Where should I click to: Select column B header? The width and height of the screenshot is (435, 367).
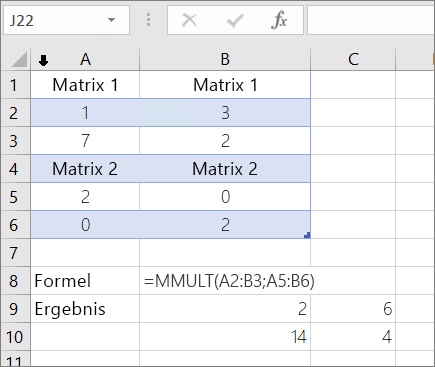225,59
